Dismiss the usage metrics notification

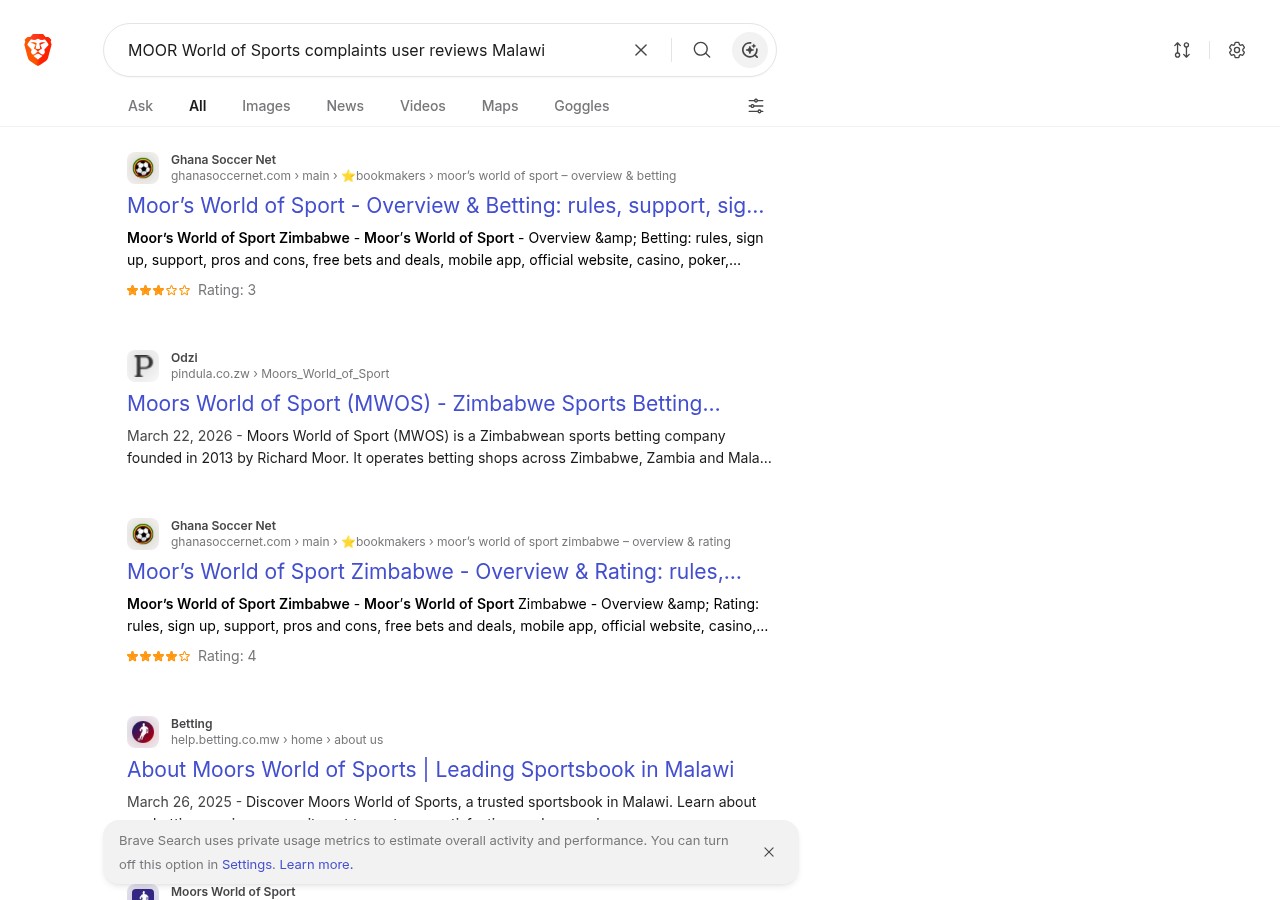[769, 852]
